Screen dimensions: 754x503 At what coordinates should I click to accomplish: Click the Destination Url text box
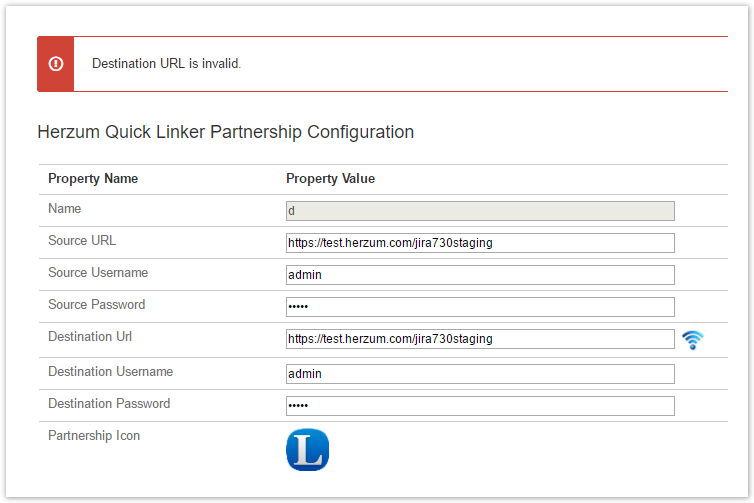tap(480, 339)
